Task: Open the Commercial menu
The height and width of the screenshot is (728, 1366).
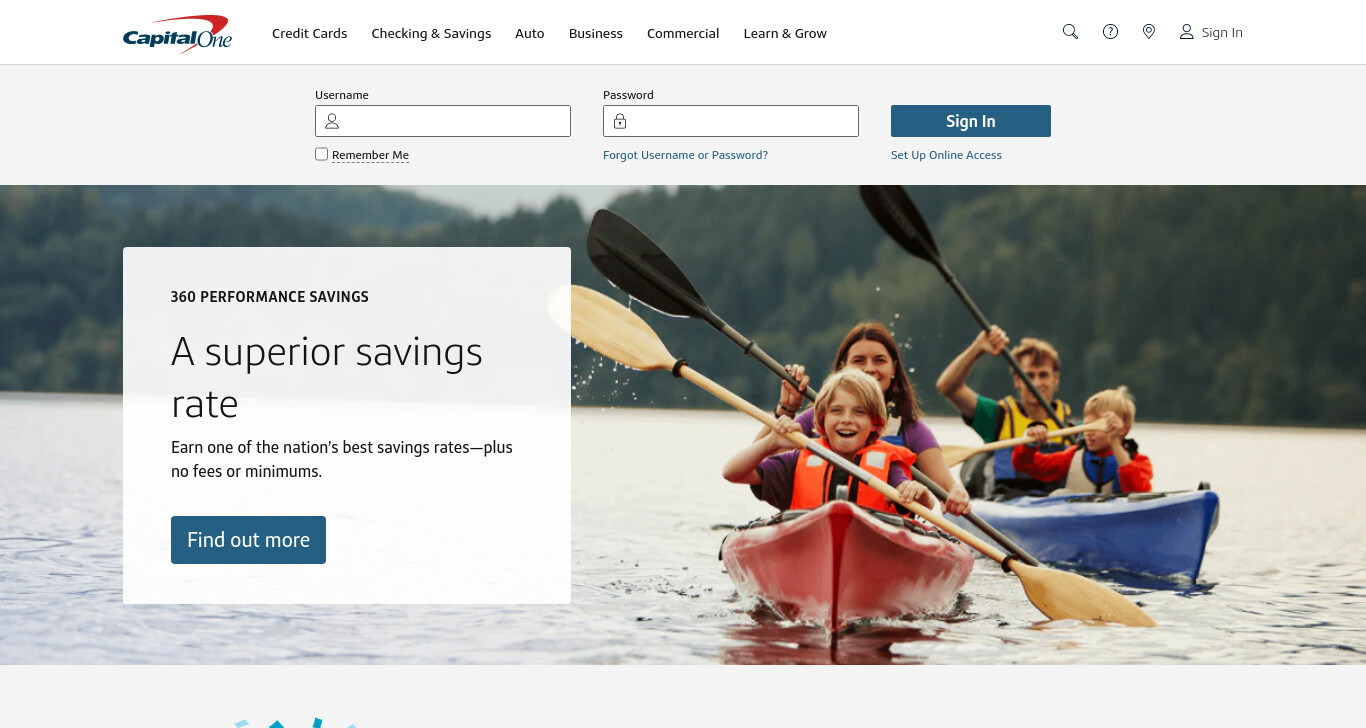Action: 683,33
